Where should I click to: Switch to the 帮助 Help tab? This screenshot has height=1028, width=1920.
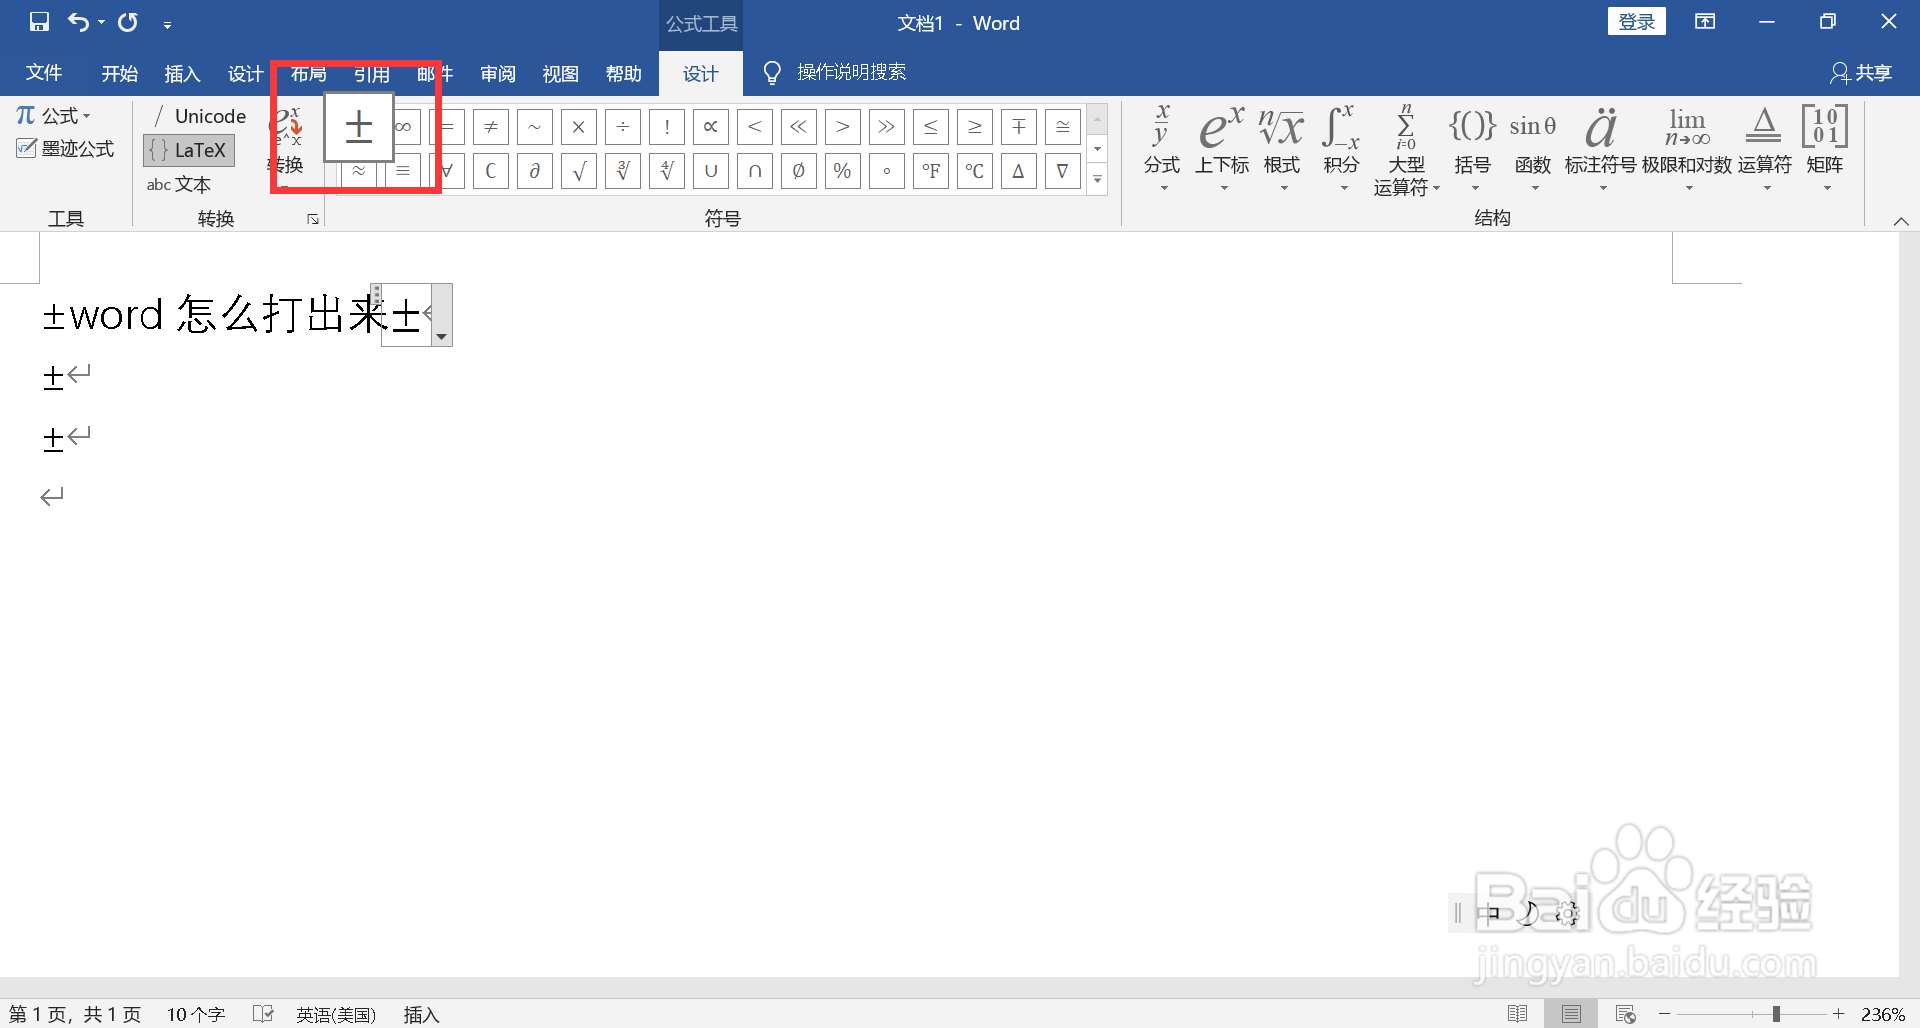[x=624, y=73]
